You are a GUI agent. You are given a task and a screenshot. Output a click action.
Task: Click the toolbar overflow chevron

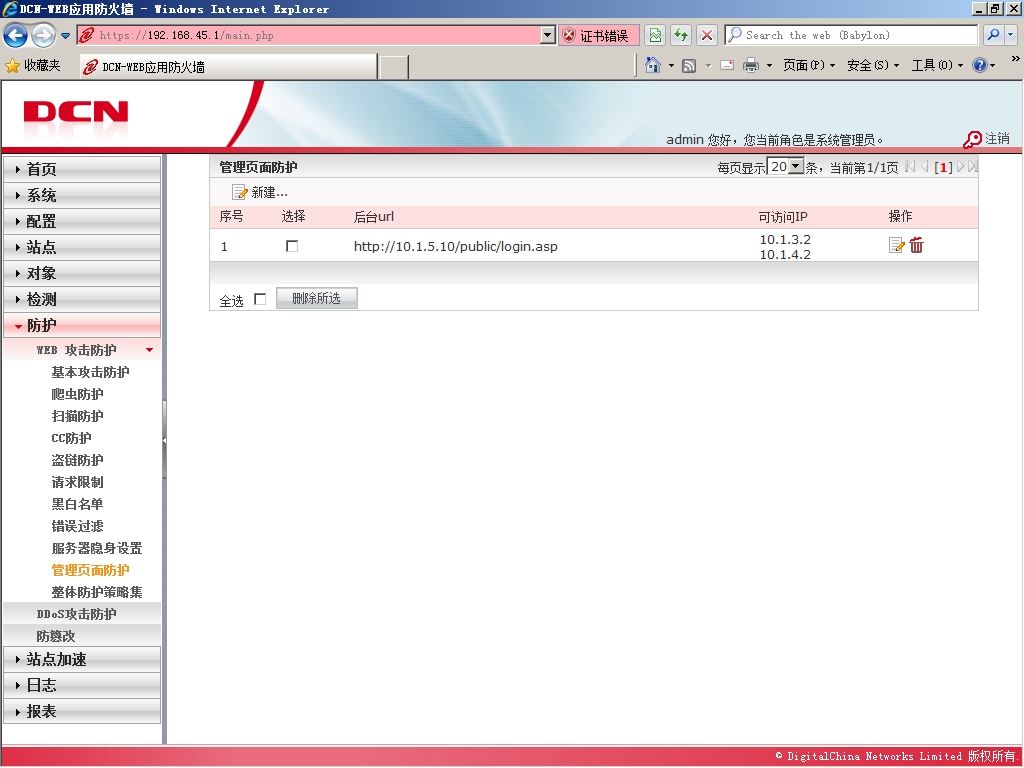click(x=1016, y=59)
